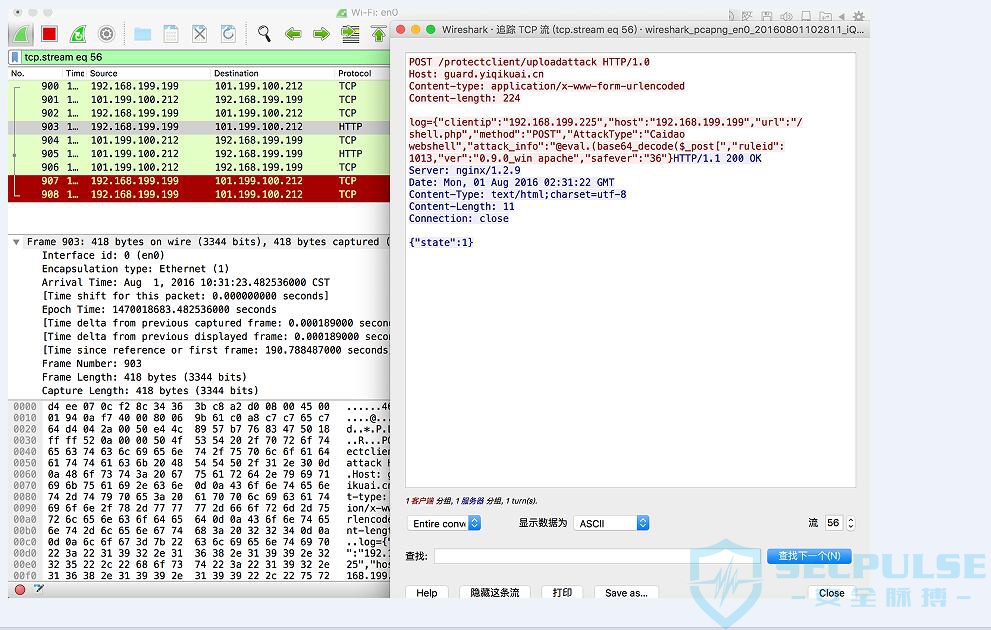Viewport: 991px width, 630px height.
Task: Click Save as... button
Action: (x=626, y=593)
